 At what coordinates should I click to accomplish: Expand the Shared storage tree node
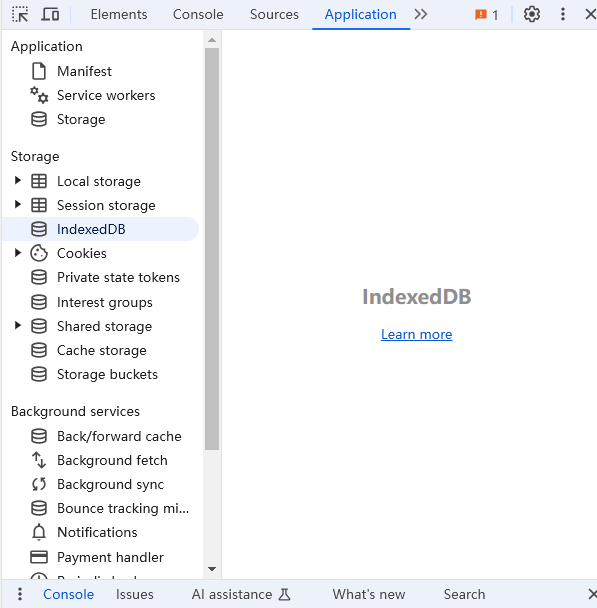pos(17,325)
